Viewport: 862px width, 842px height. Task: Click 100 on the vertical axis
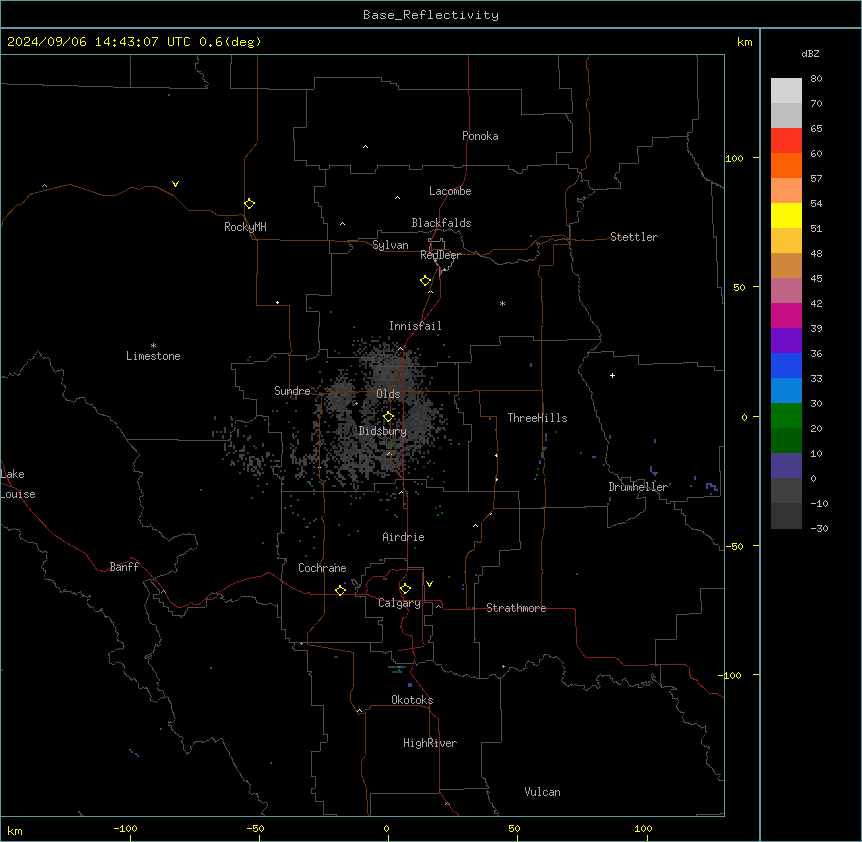[734, 158]
